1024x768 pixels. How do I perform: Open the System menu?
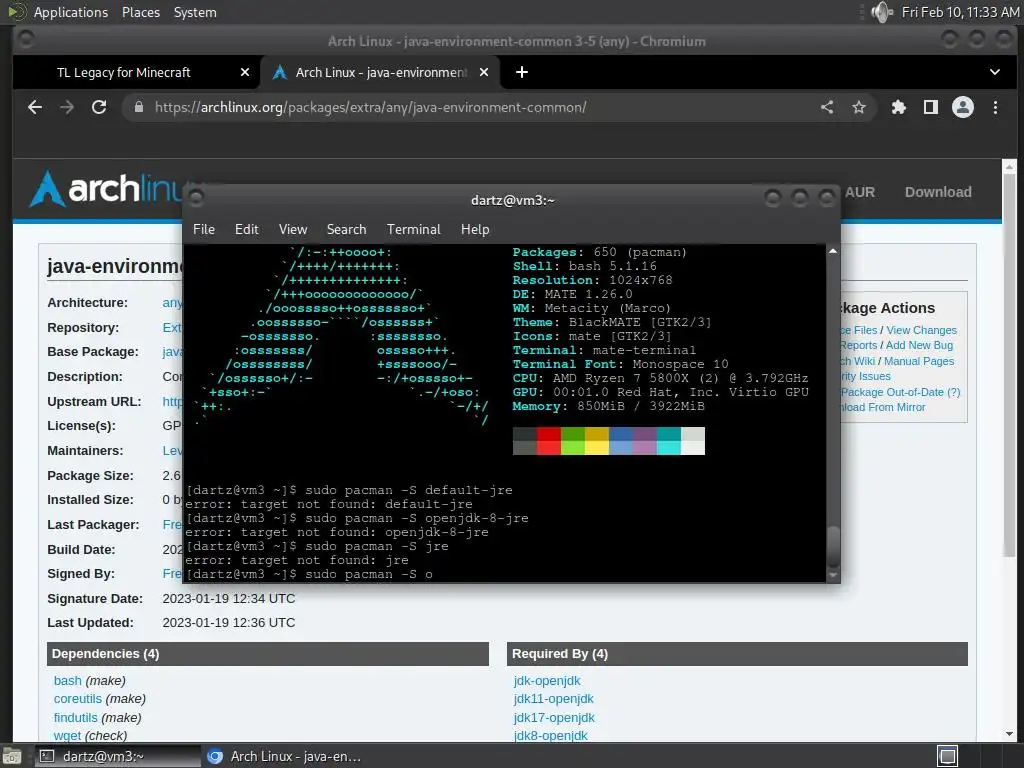coord(195,12)
